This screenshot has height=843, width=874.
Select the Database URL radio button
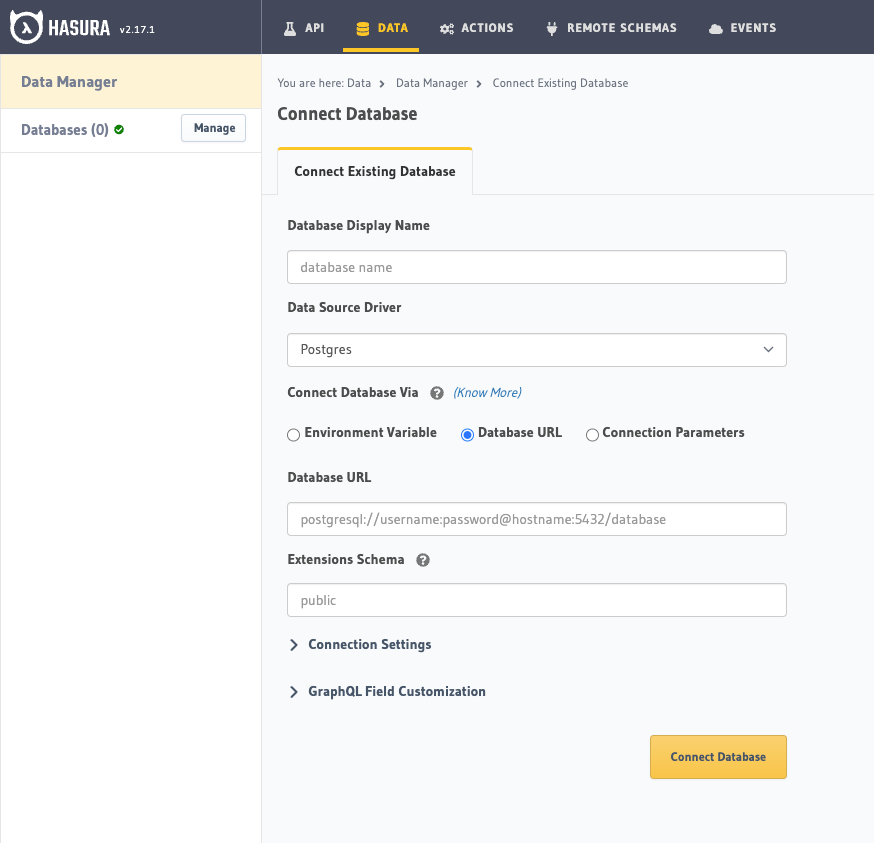pos(467,434)
